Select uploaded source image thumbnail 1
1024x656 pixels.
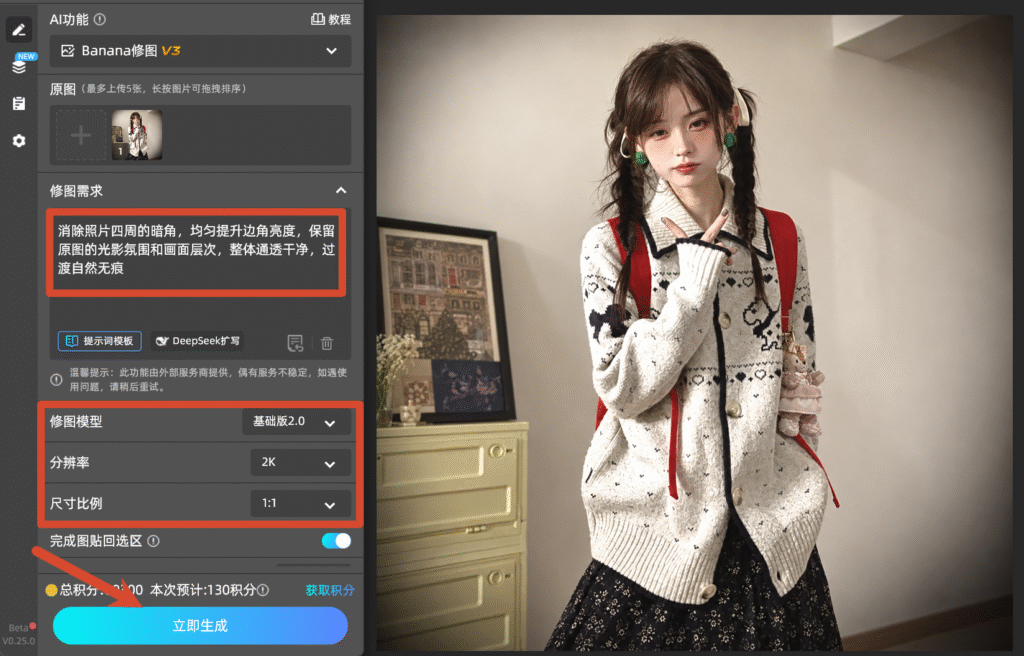point(136,135)
